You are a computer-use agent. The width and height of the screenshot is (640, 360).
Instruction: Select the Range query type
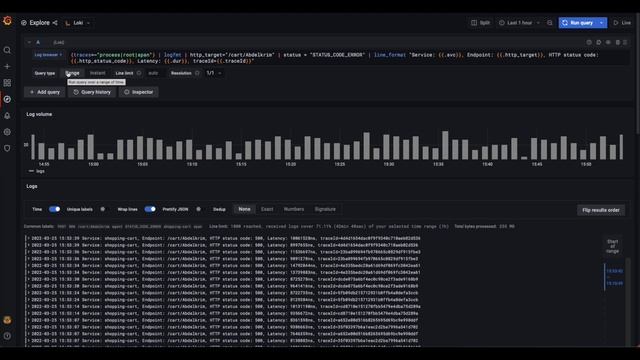(72, 73)
